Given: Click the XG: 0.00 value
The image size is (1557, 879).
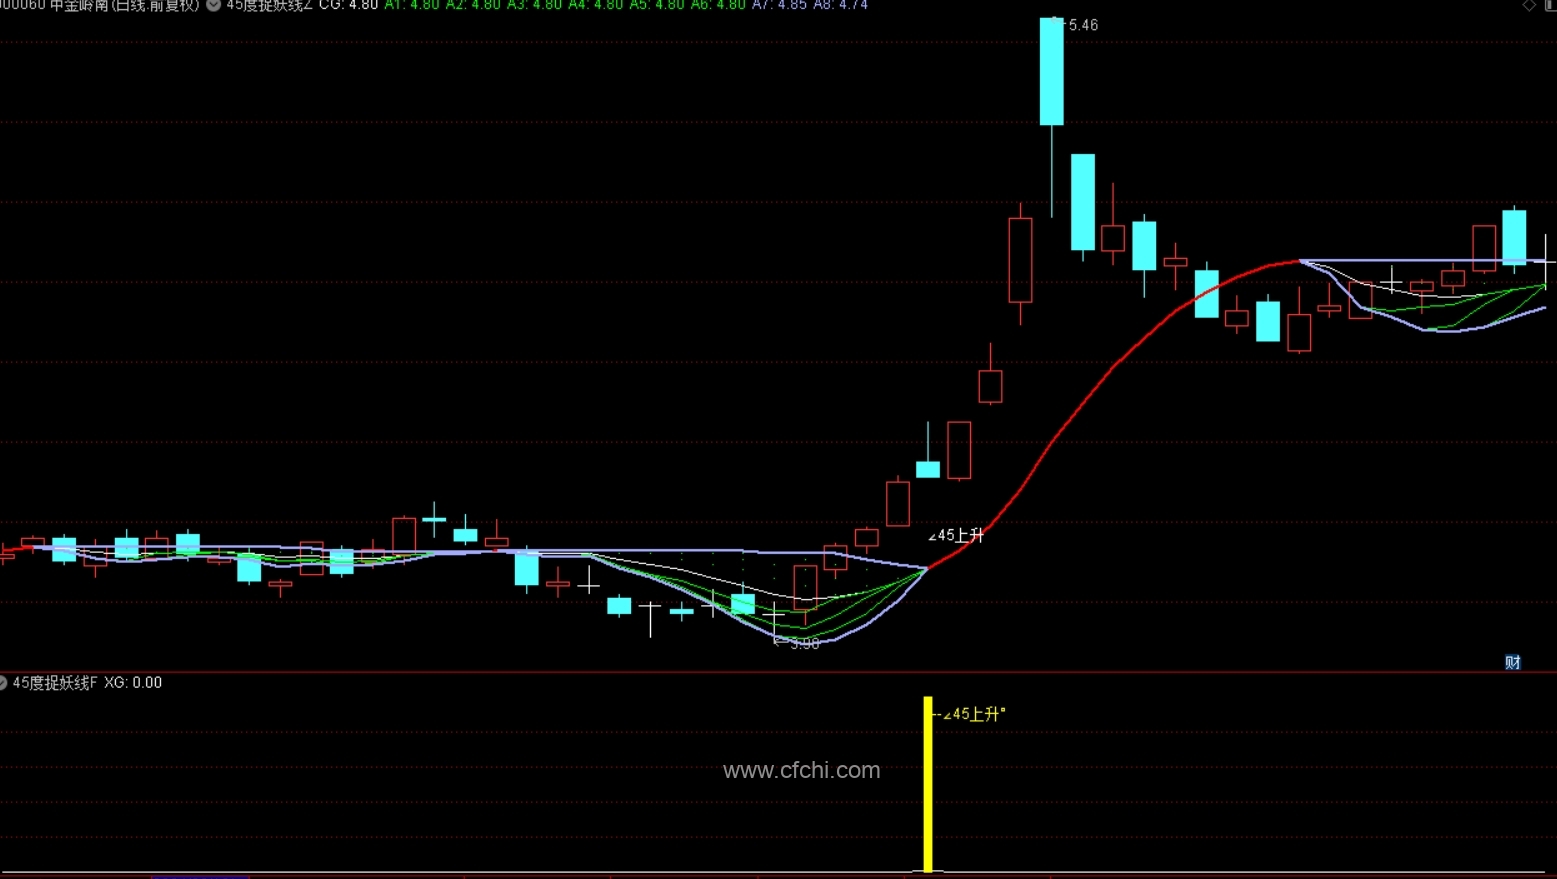Looking at the screenshot, I should (x=133, y=683).
